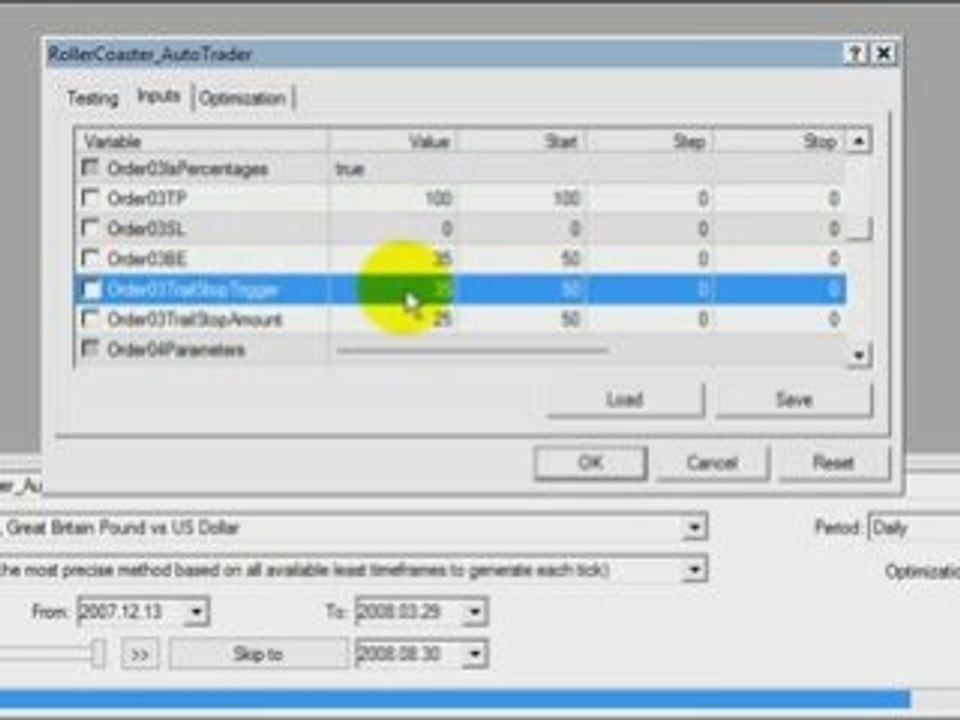Select the Order03TP value cell 100
This screenshot has width=960, height=720.
(392, 198)
